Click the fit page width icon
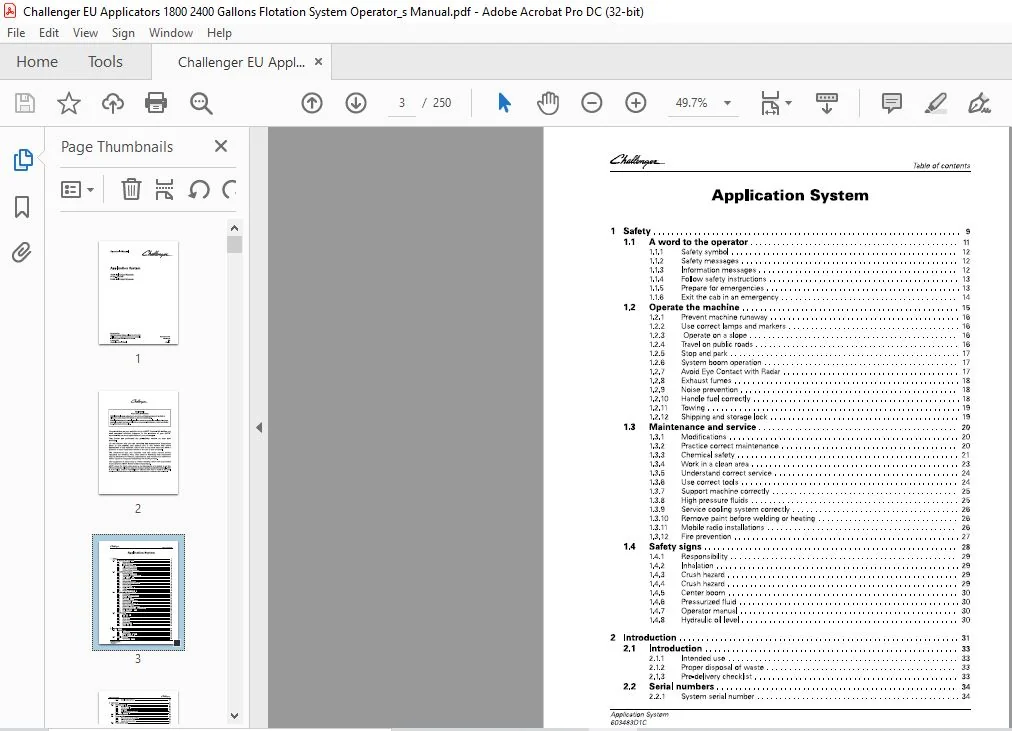The image size is (1012, 731). point(770,103)
